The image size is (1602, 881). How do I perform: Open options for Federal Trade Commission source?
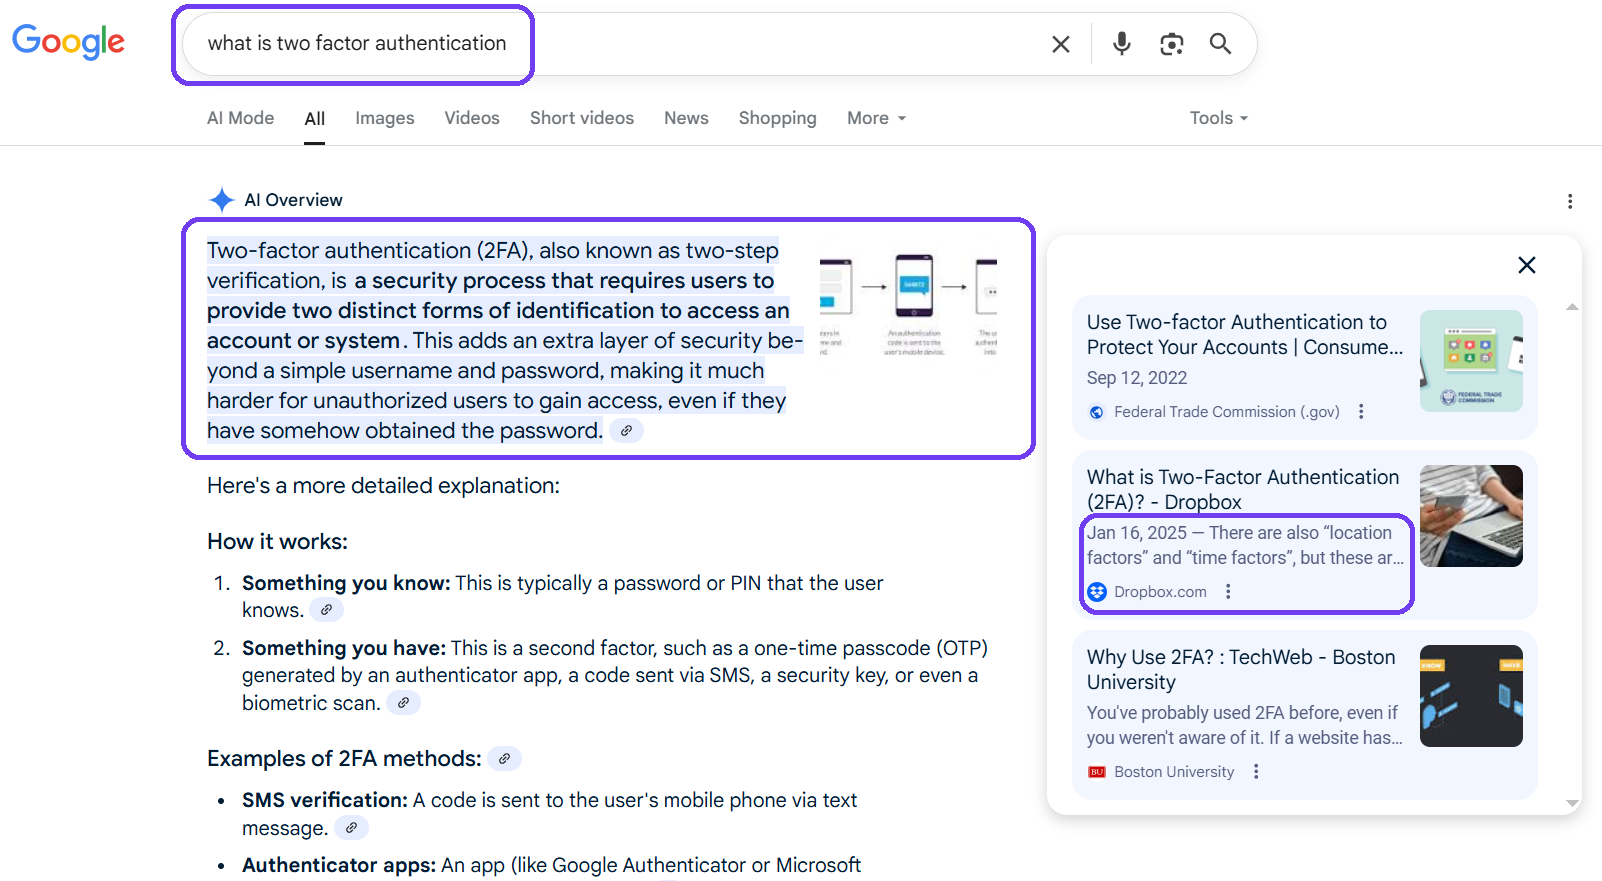coord(1361,412)
